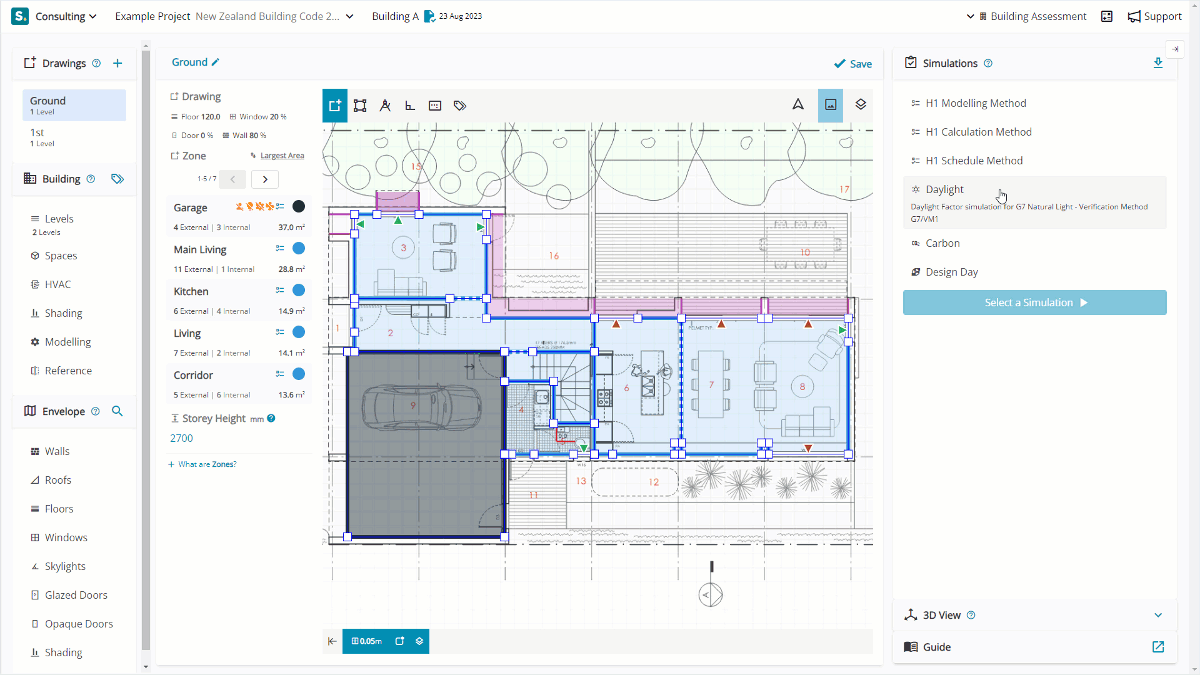
Task: Open the Guide in a new window
Action: (x=1158, y=647)
